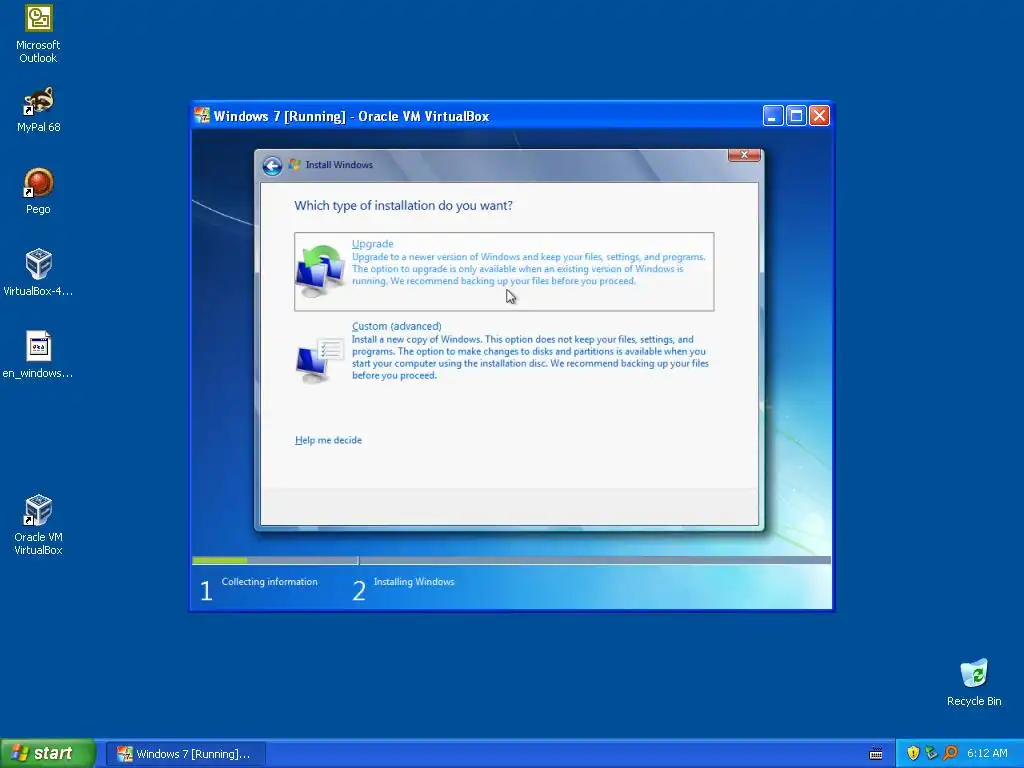
Task: Click the orange magnifier tray icon
Action: point(950,753)
